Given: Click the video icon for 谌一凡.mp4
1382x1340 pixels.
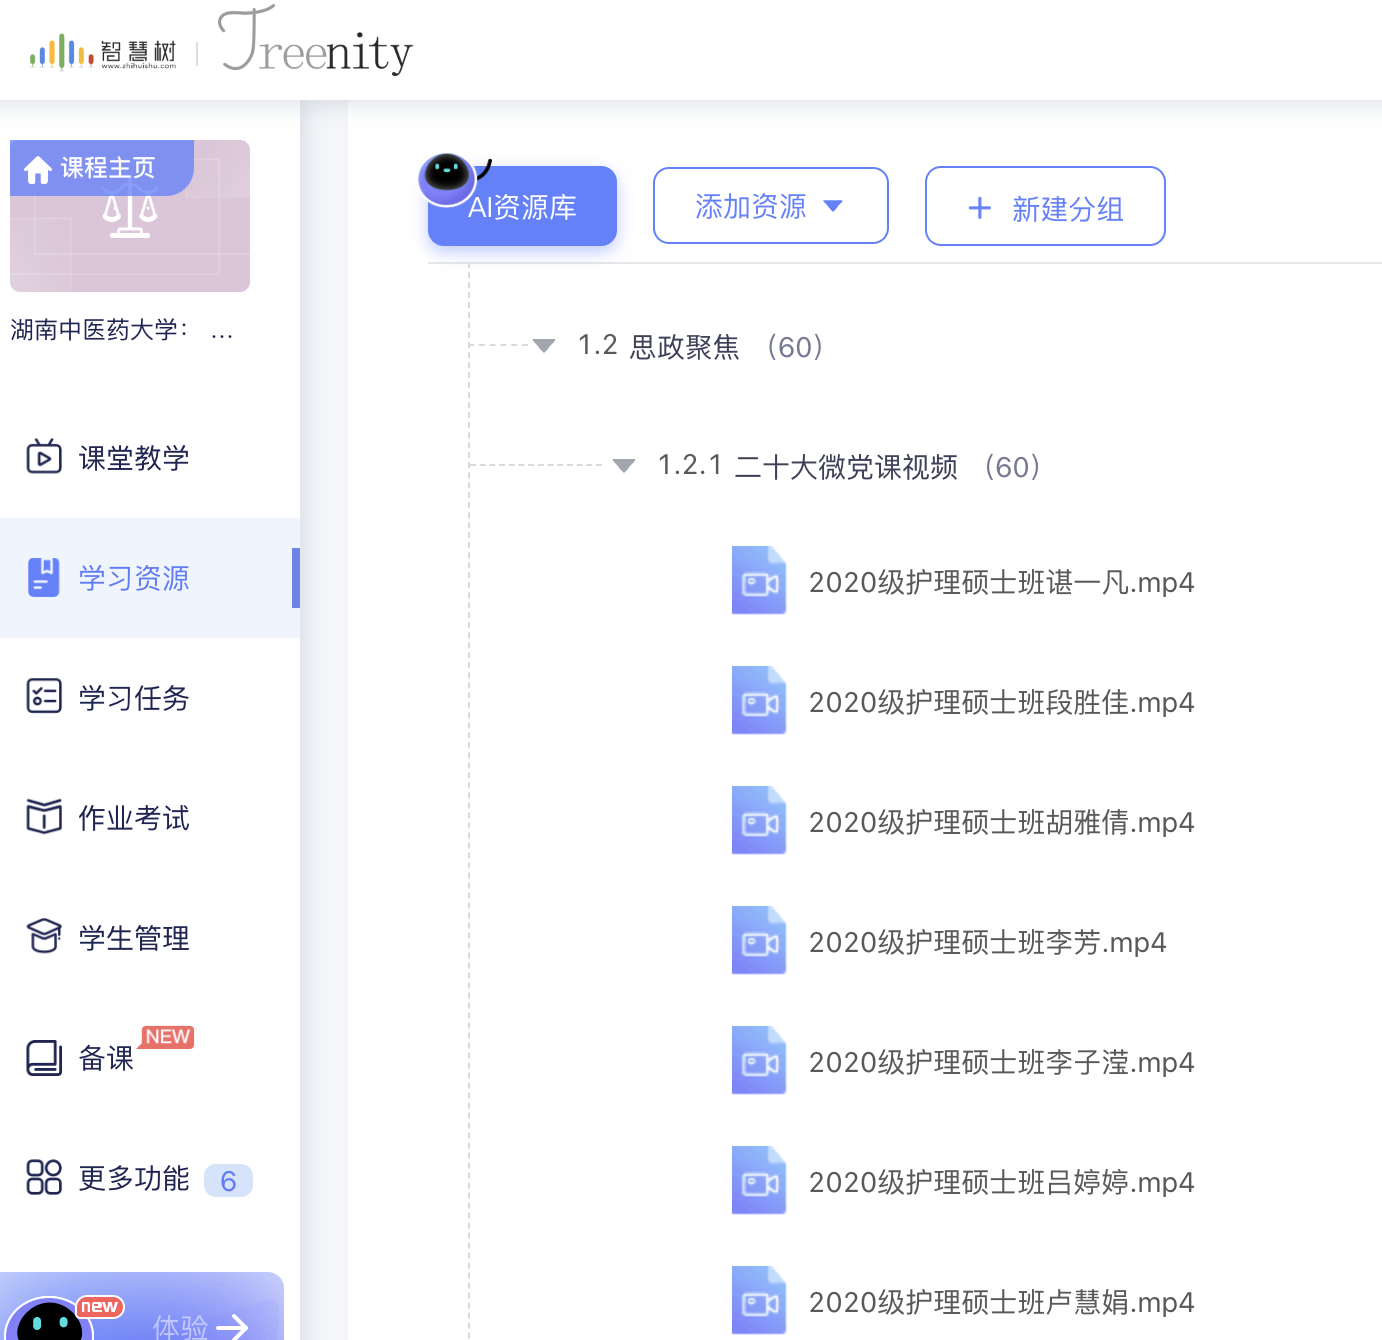Looking at the screenshot, I should coord(759,581).
